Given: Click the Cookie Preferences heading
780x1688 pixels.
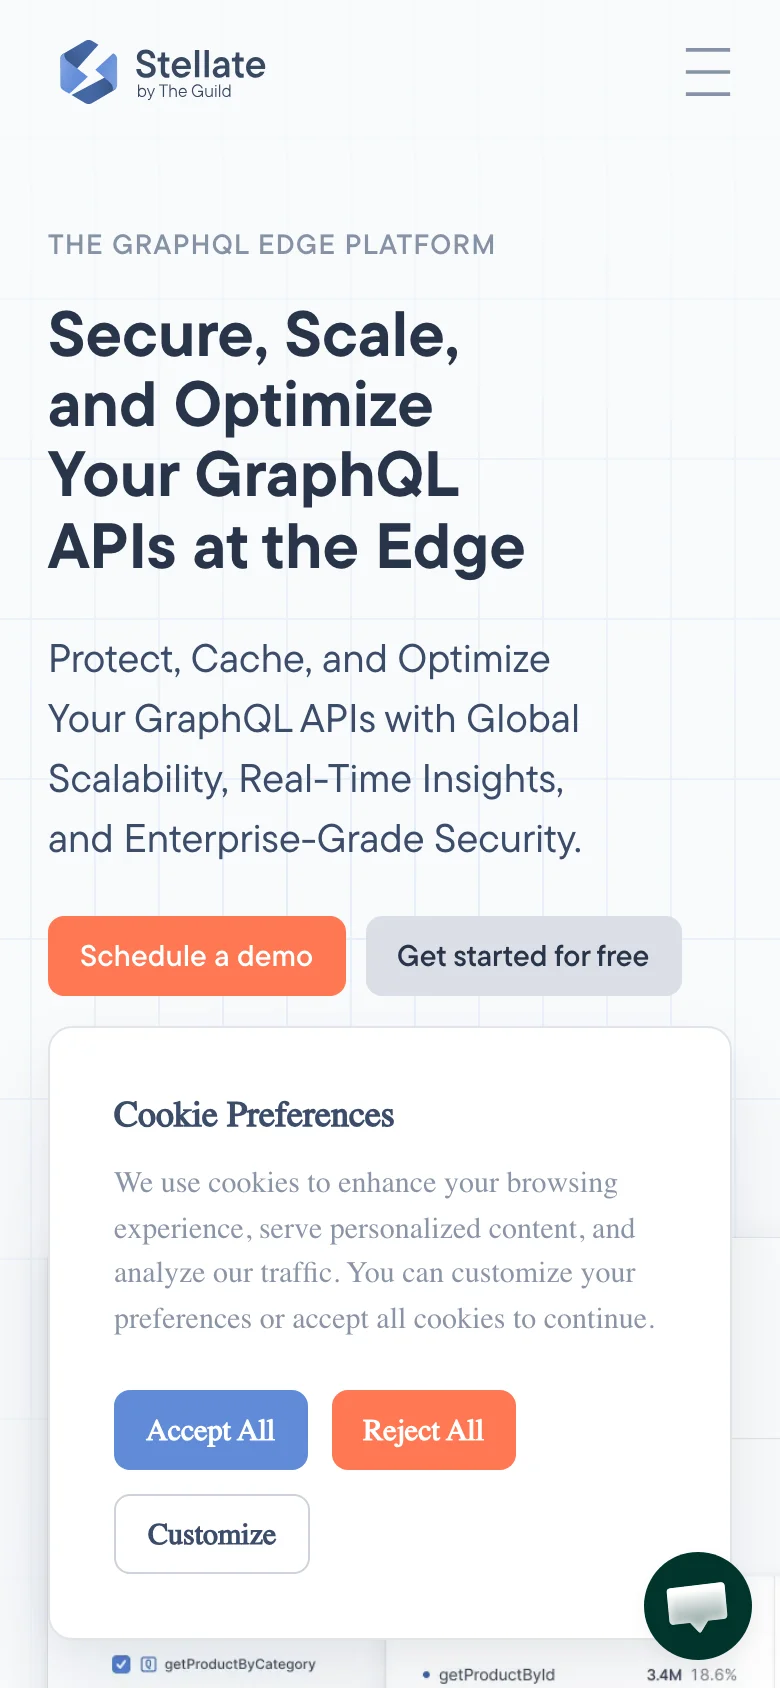Looking at the screenshot, I should tap(254, 1115).
